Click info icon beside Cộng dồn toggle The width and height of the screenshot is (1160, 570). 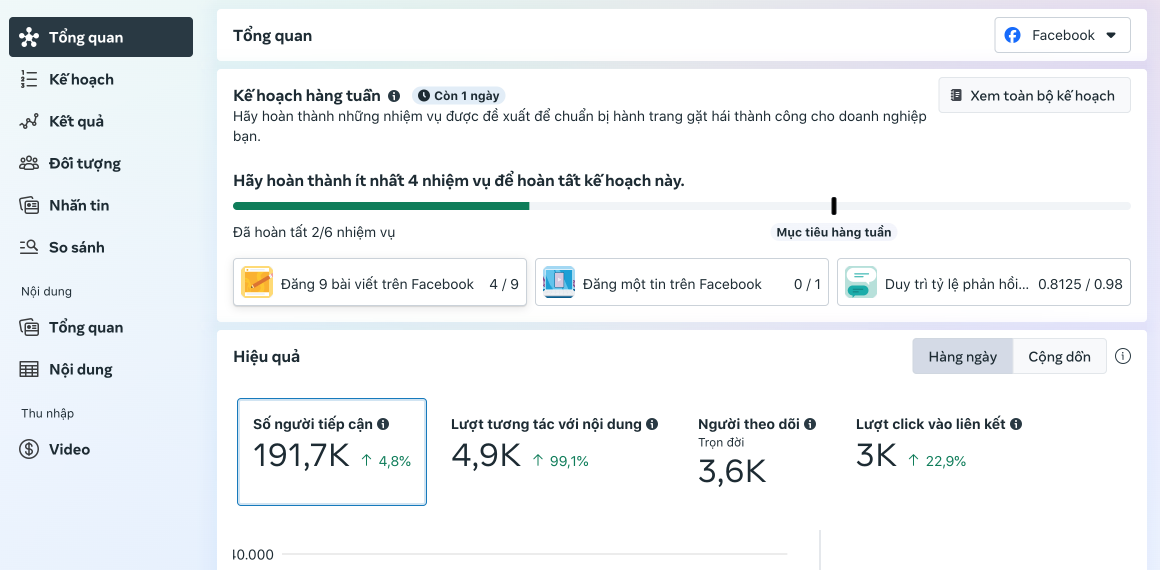[1123, 357]
